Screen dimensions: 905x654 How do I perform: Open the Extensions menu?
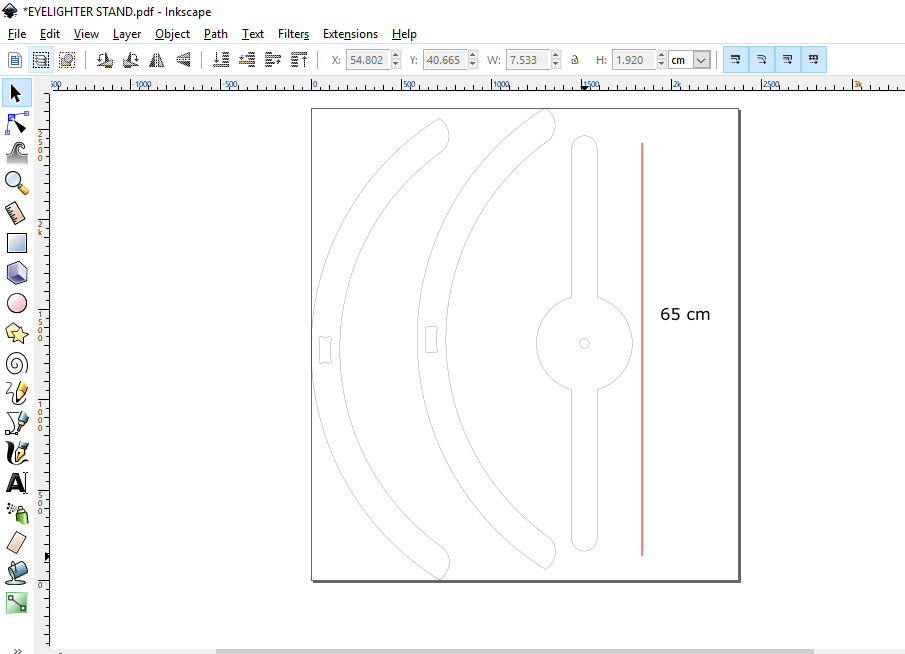click(x=350, y=33)
